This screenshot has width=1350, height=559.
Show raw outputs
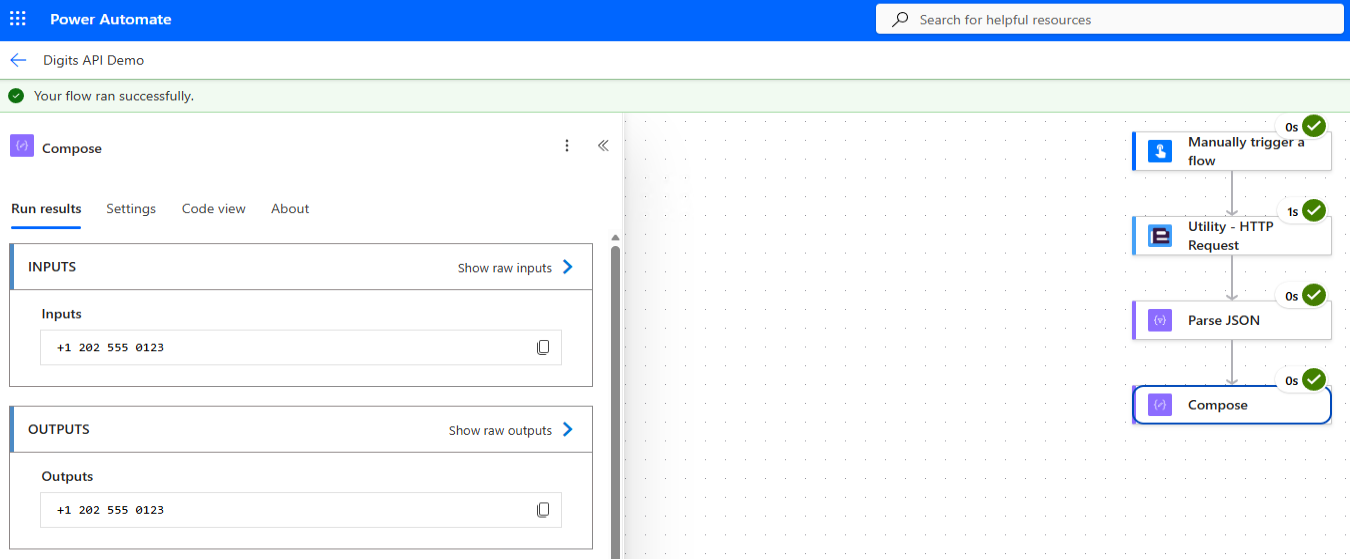[x=500, y=430]
